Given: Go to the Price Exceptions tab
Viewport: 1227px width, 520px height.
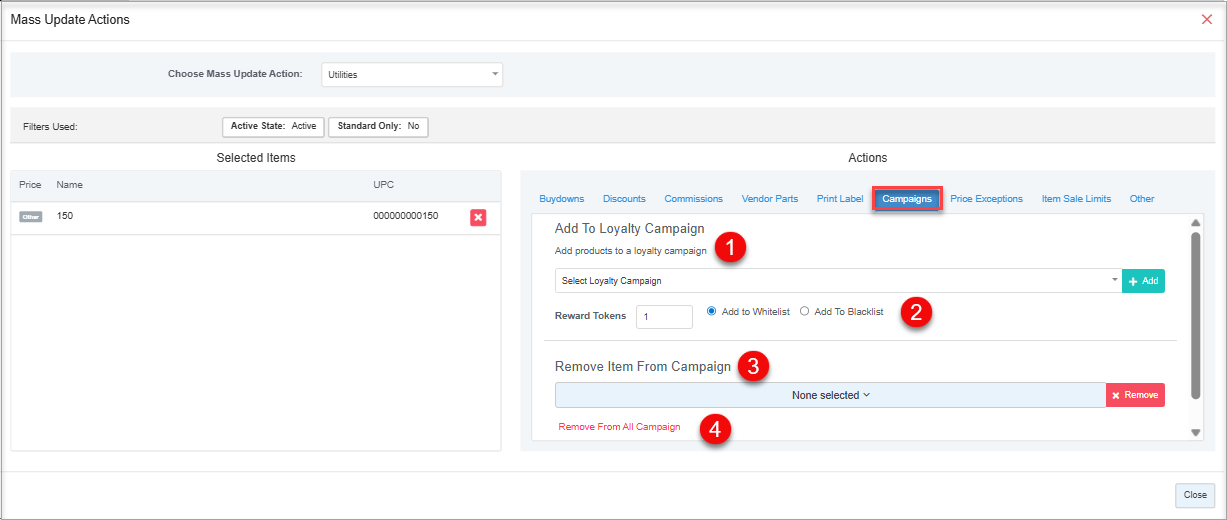Looking at the screenshot, I should [x=986, y=199].
